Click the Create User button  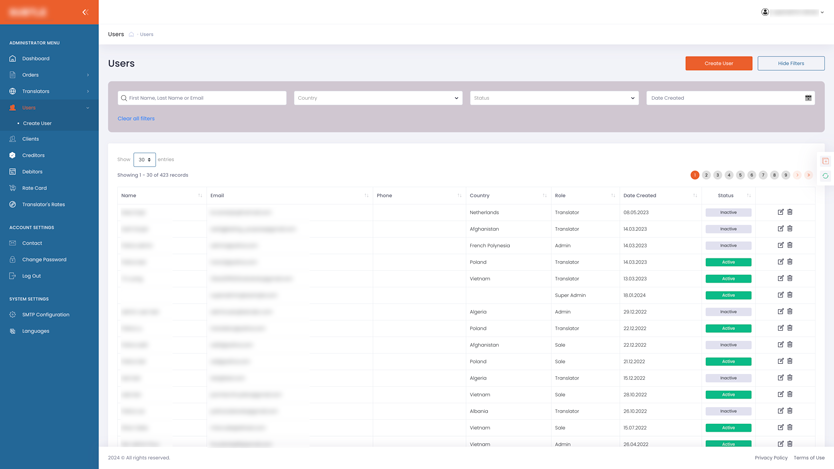click(x=718, y=63)
